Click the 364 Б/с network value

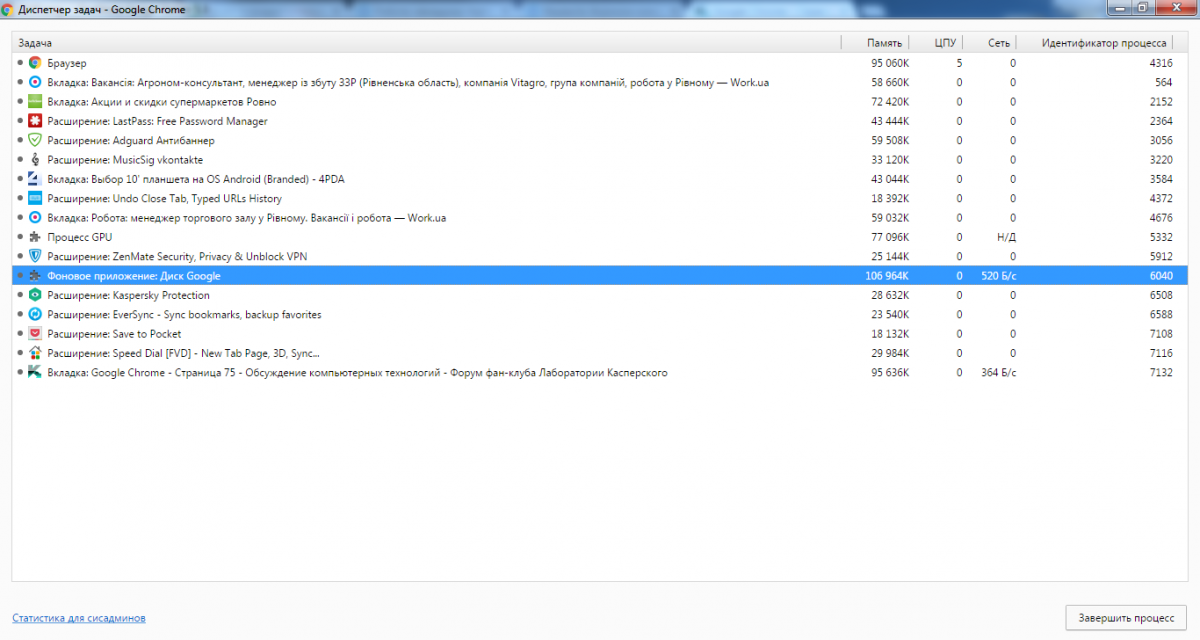pyautogui.click(x=998, y=373)
